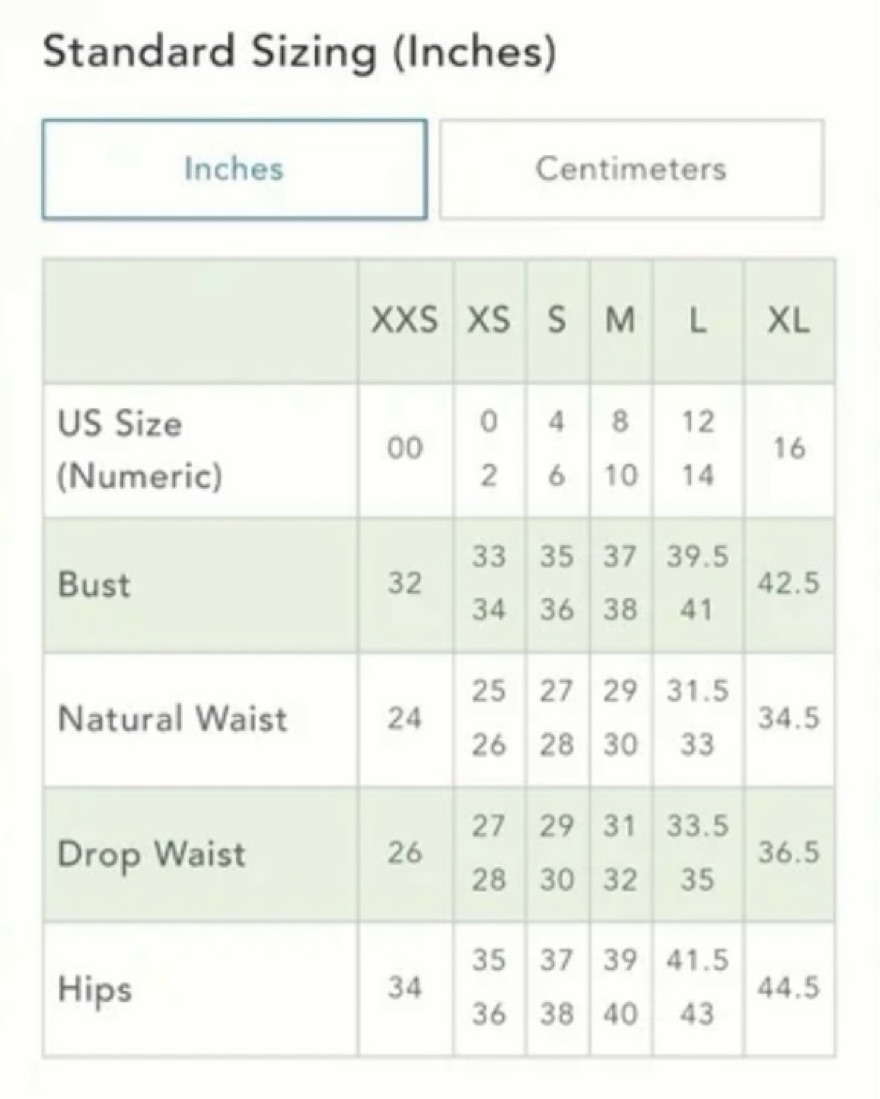Screen dimensions: 880x1099
Task: Select the Inches unit tab
Action: point(234,170)
